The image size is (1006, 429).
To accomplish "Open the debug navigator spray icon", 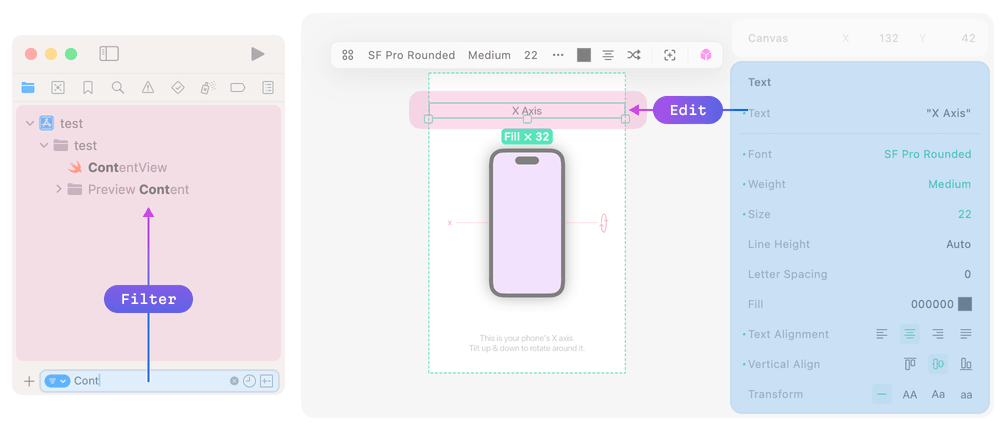I will pos(208,88).
